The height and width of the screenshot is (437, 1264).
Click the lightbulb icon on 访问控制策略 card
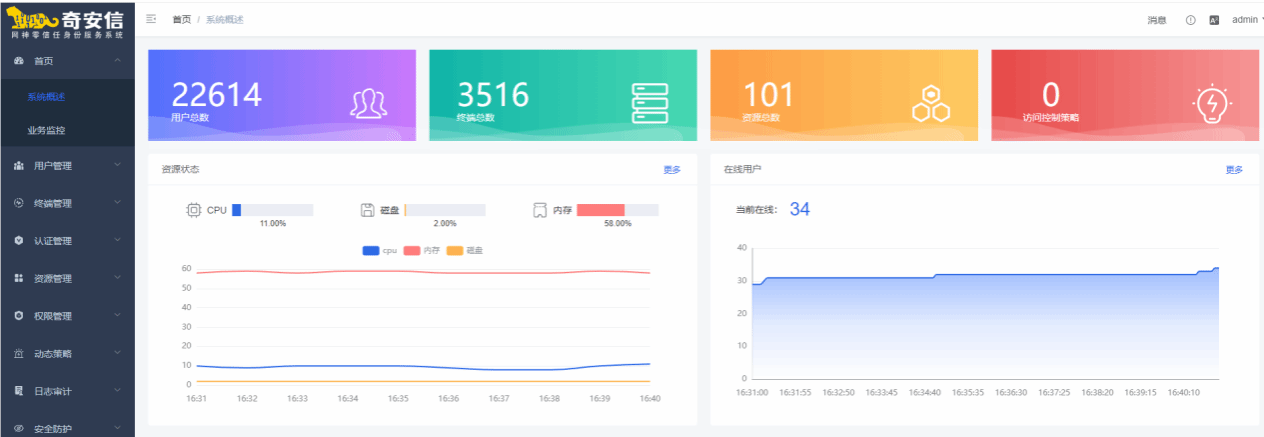tap(1212, 102)
